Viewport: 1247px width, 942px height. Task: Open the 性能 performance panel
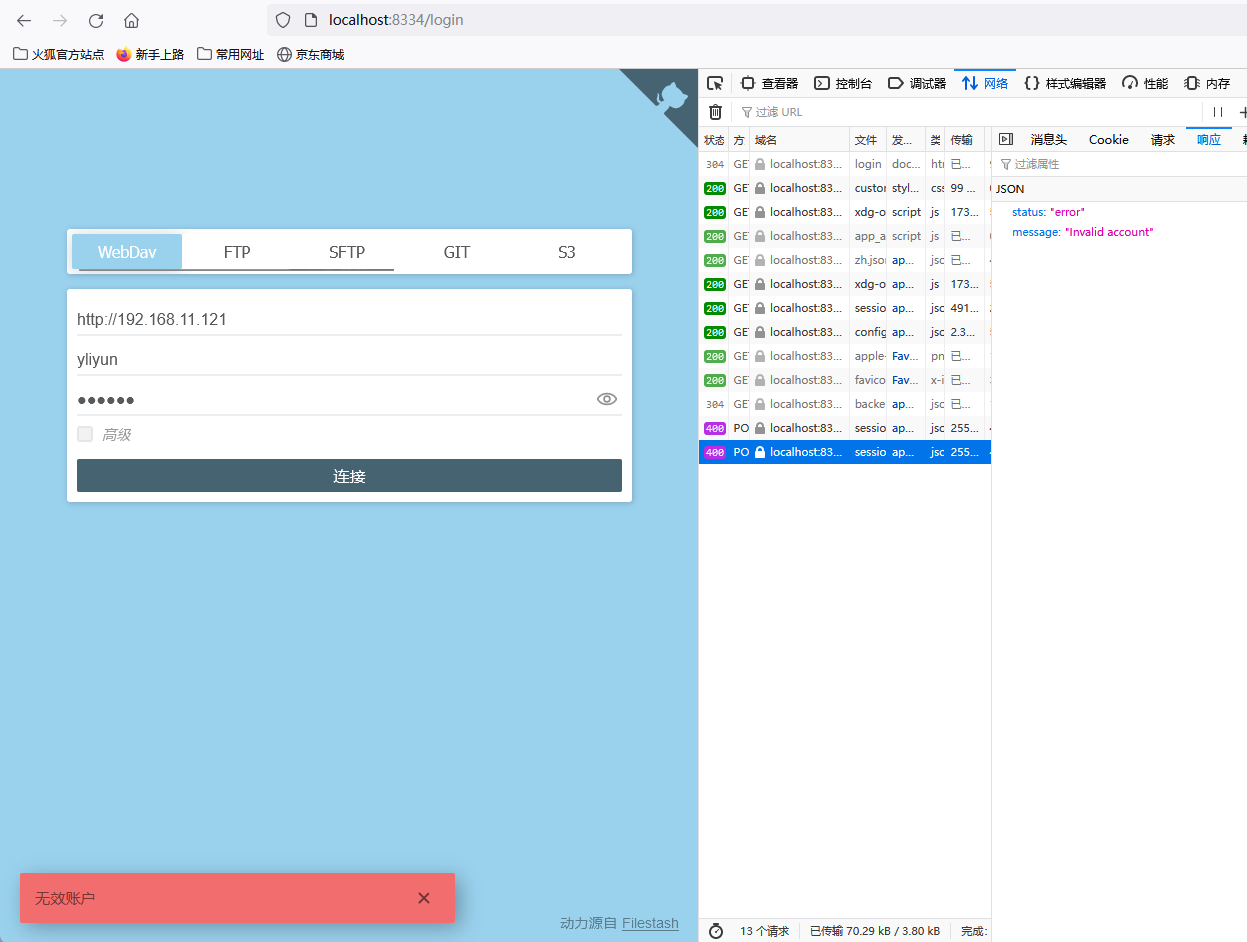[1145, 83]
